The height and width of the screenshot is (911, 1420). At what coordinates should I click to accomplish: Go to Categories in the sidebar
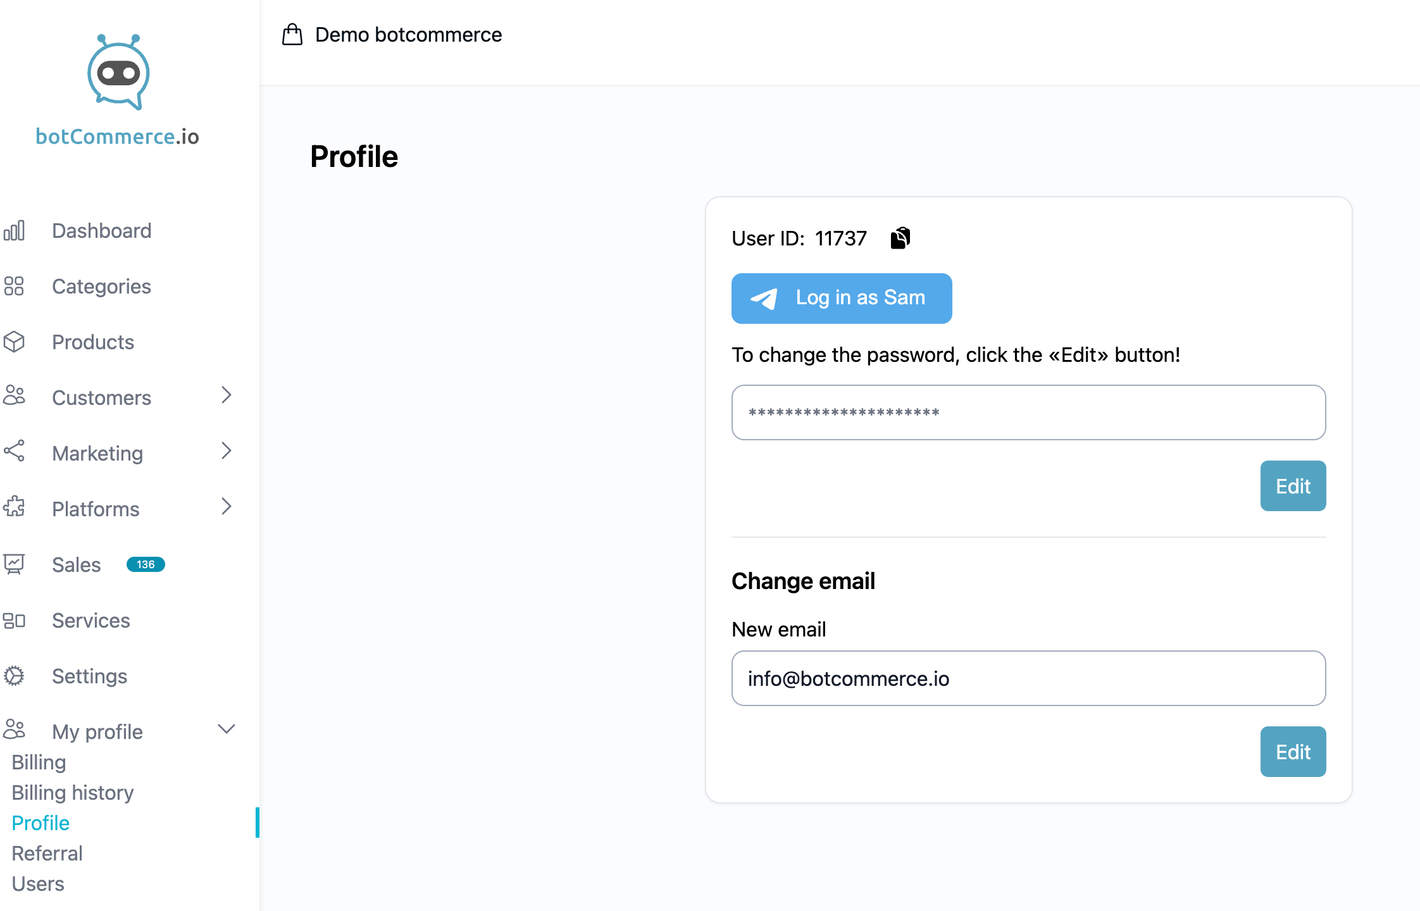(x=101, y=287)
